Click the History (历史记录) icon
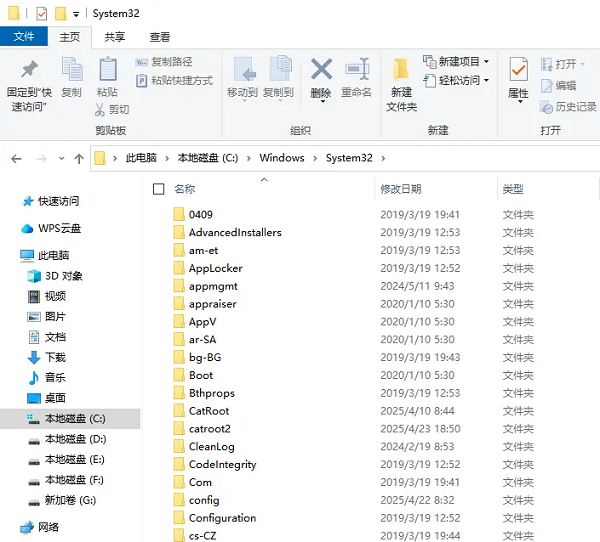The image size is (600, 542). pyautogui.click(x=546, y=107)
